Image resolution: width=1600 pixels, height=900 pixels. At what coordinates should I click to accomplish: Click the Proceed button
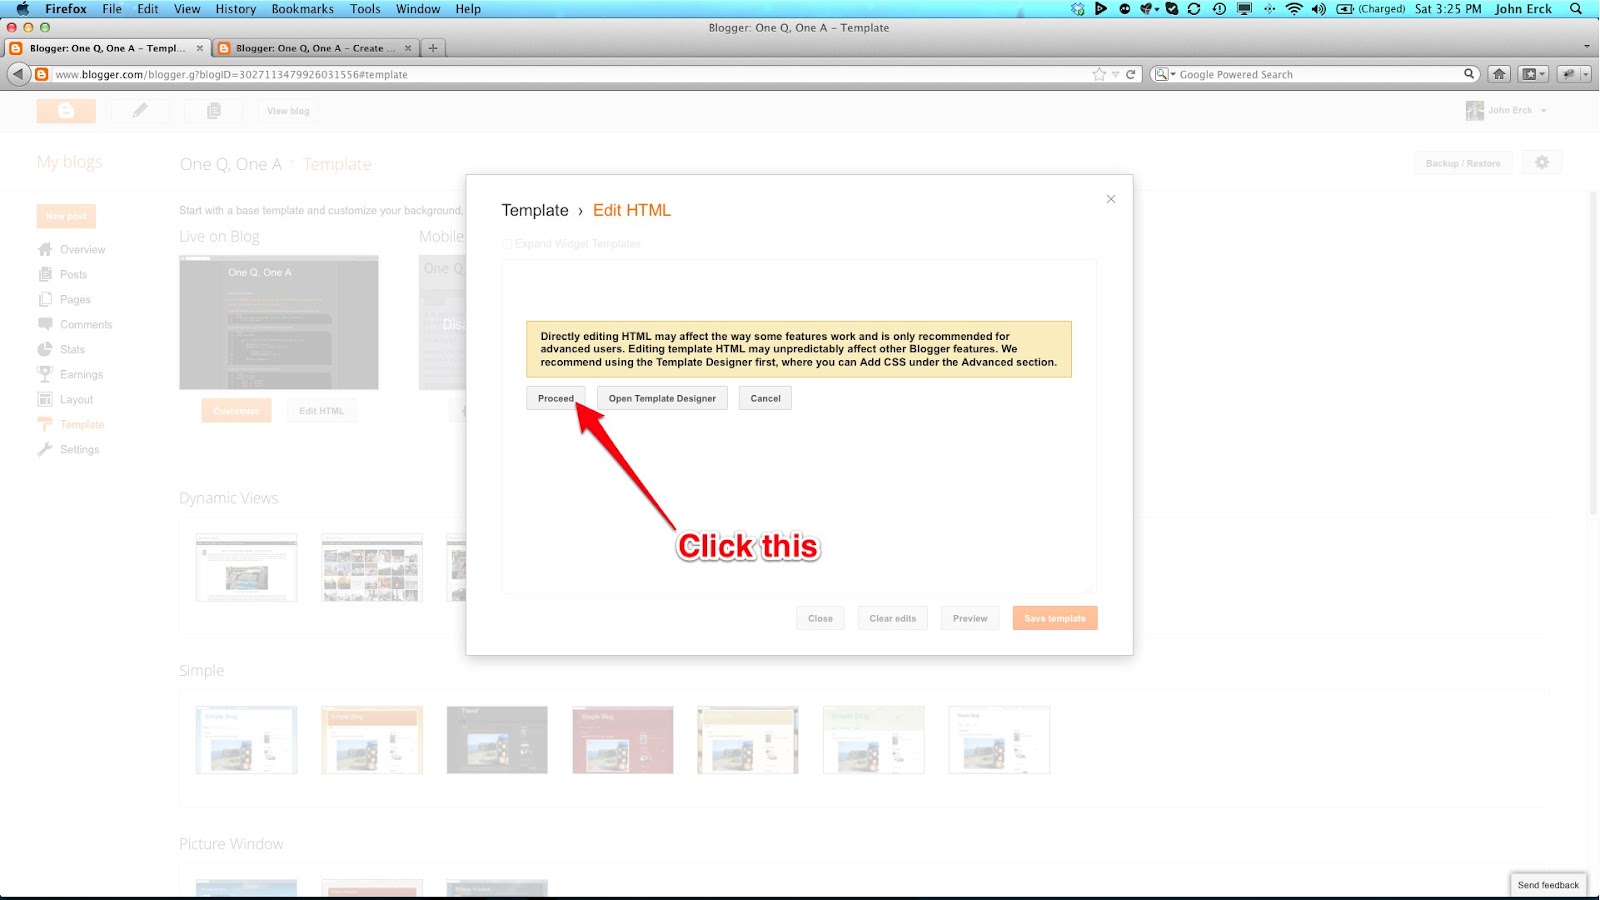(x=556, y=398)
